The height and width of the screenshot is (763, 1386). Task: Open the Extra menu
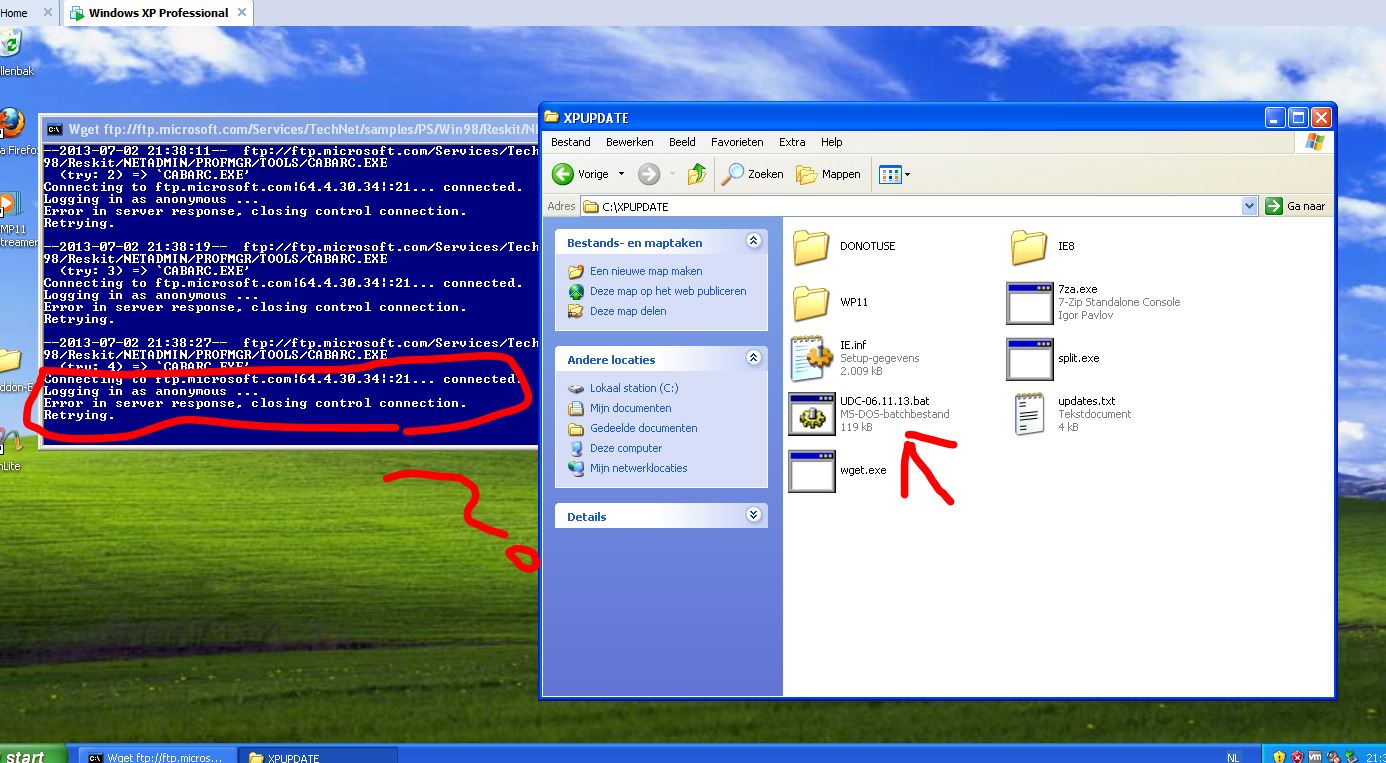(792, 142)
